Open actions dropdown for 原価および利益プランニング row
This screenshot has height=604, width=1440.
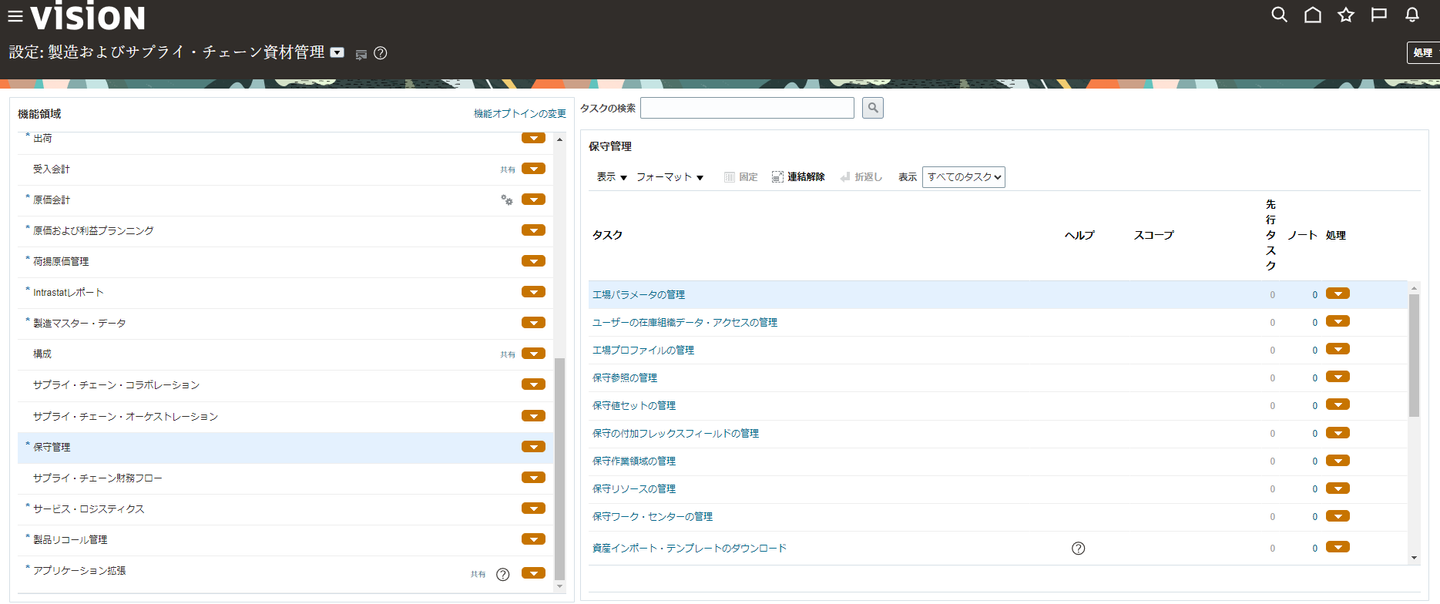(533, 231)
